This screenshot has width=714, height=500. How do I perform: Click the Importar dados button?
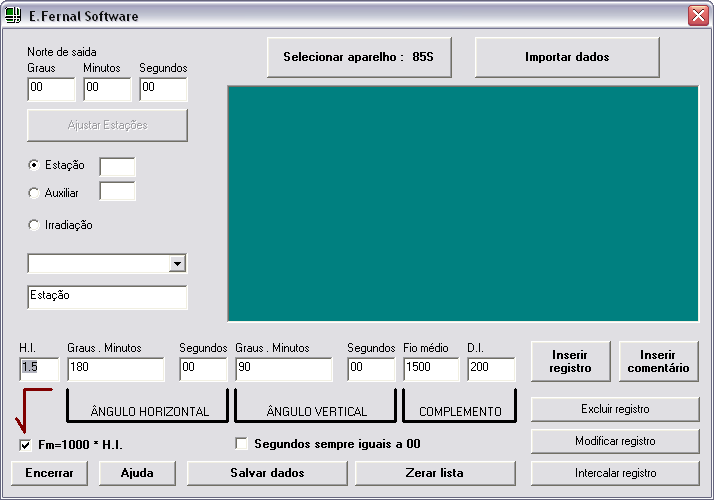pos(566,57)
